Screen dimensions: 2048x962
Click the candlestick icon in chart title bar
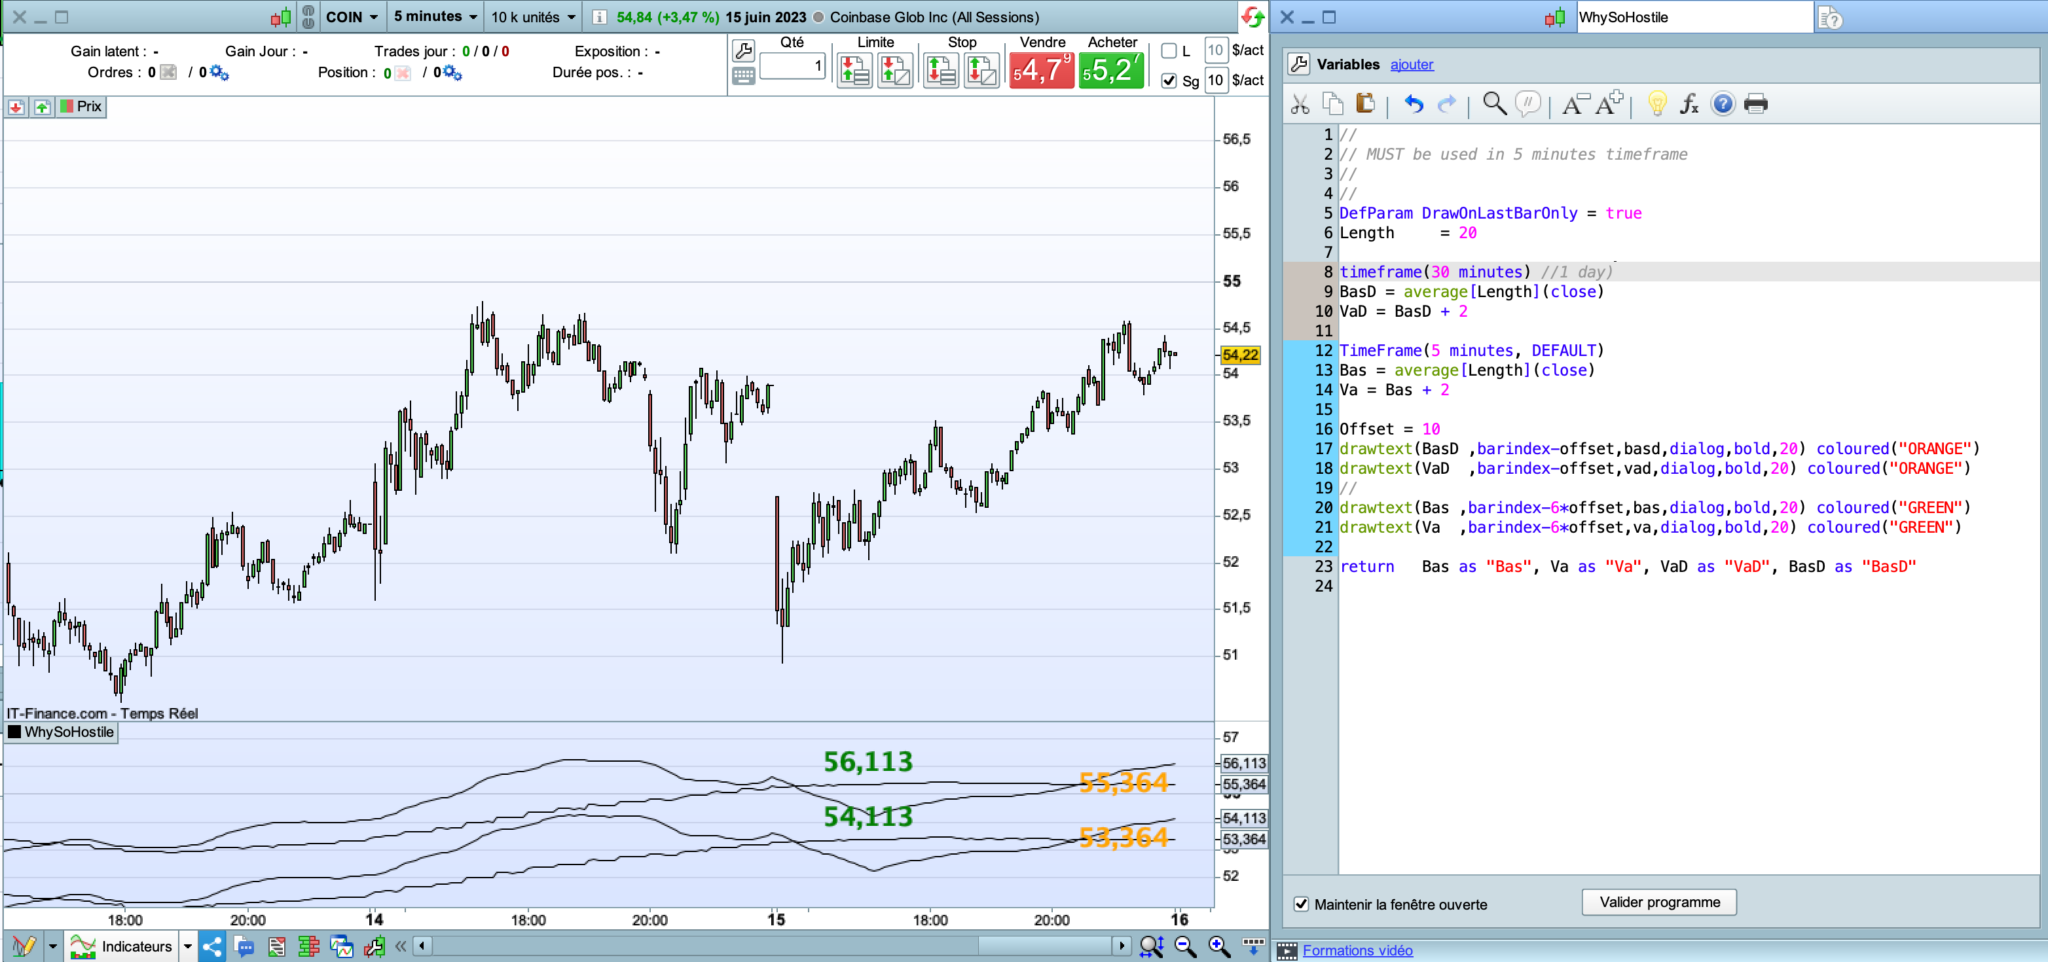point(281,17)
